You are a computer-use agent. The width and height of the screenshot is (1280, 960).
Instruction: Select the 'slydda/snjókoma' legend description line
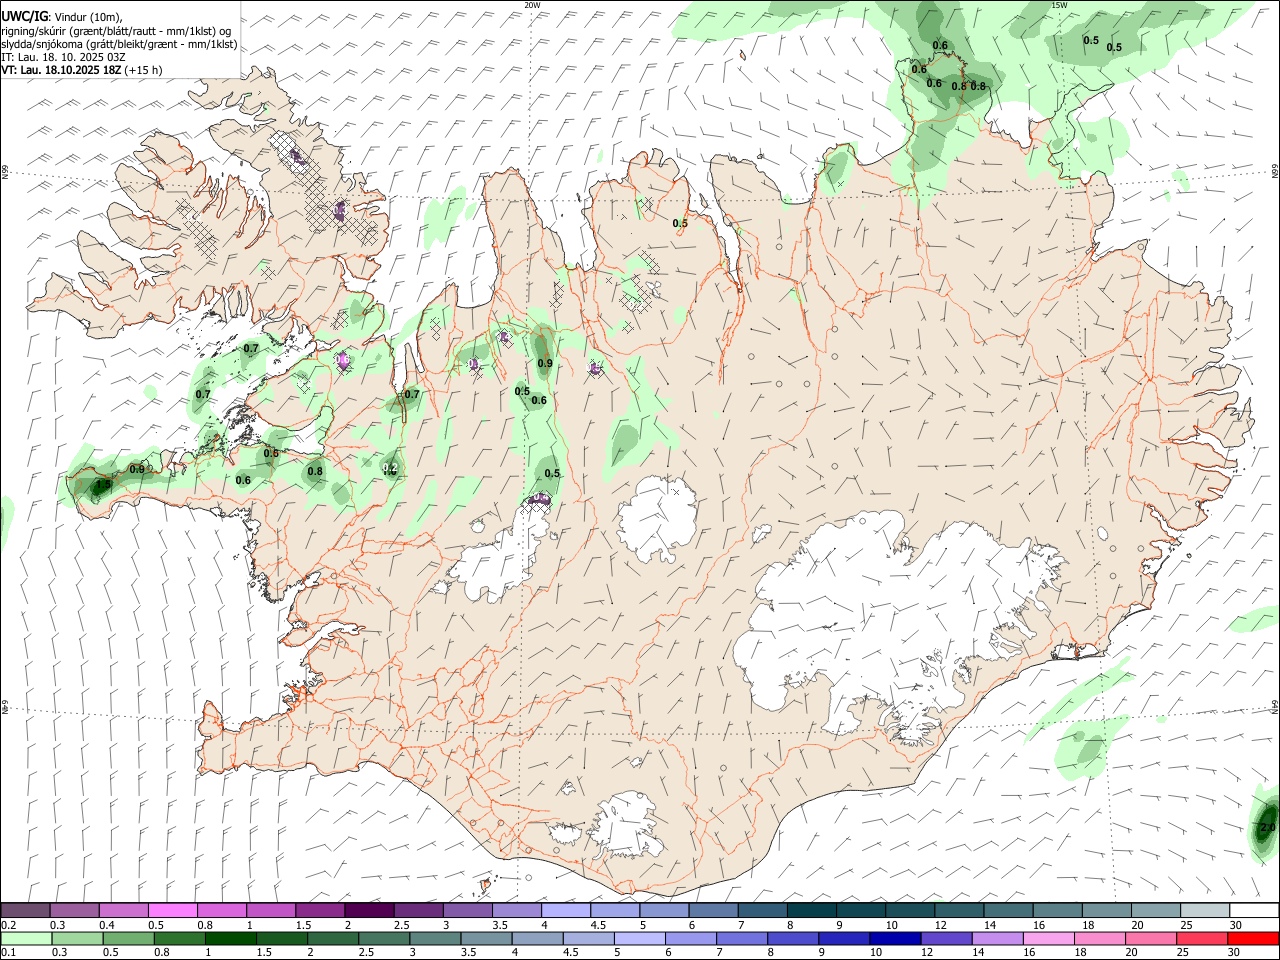(x=119, y=45)
